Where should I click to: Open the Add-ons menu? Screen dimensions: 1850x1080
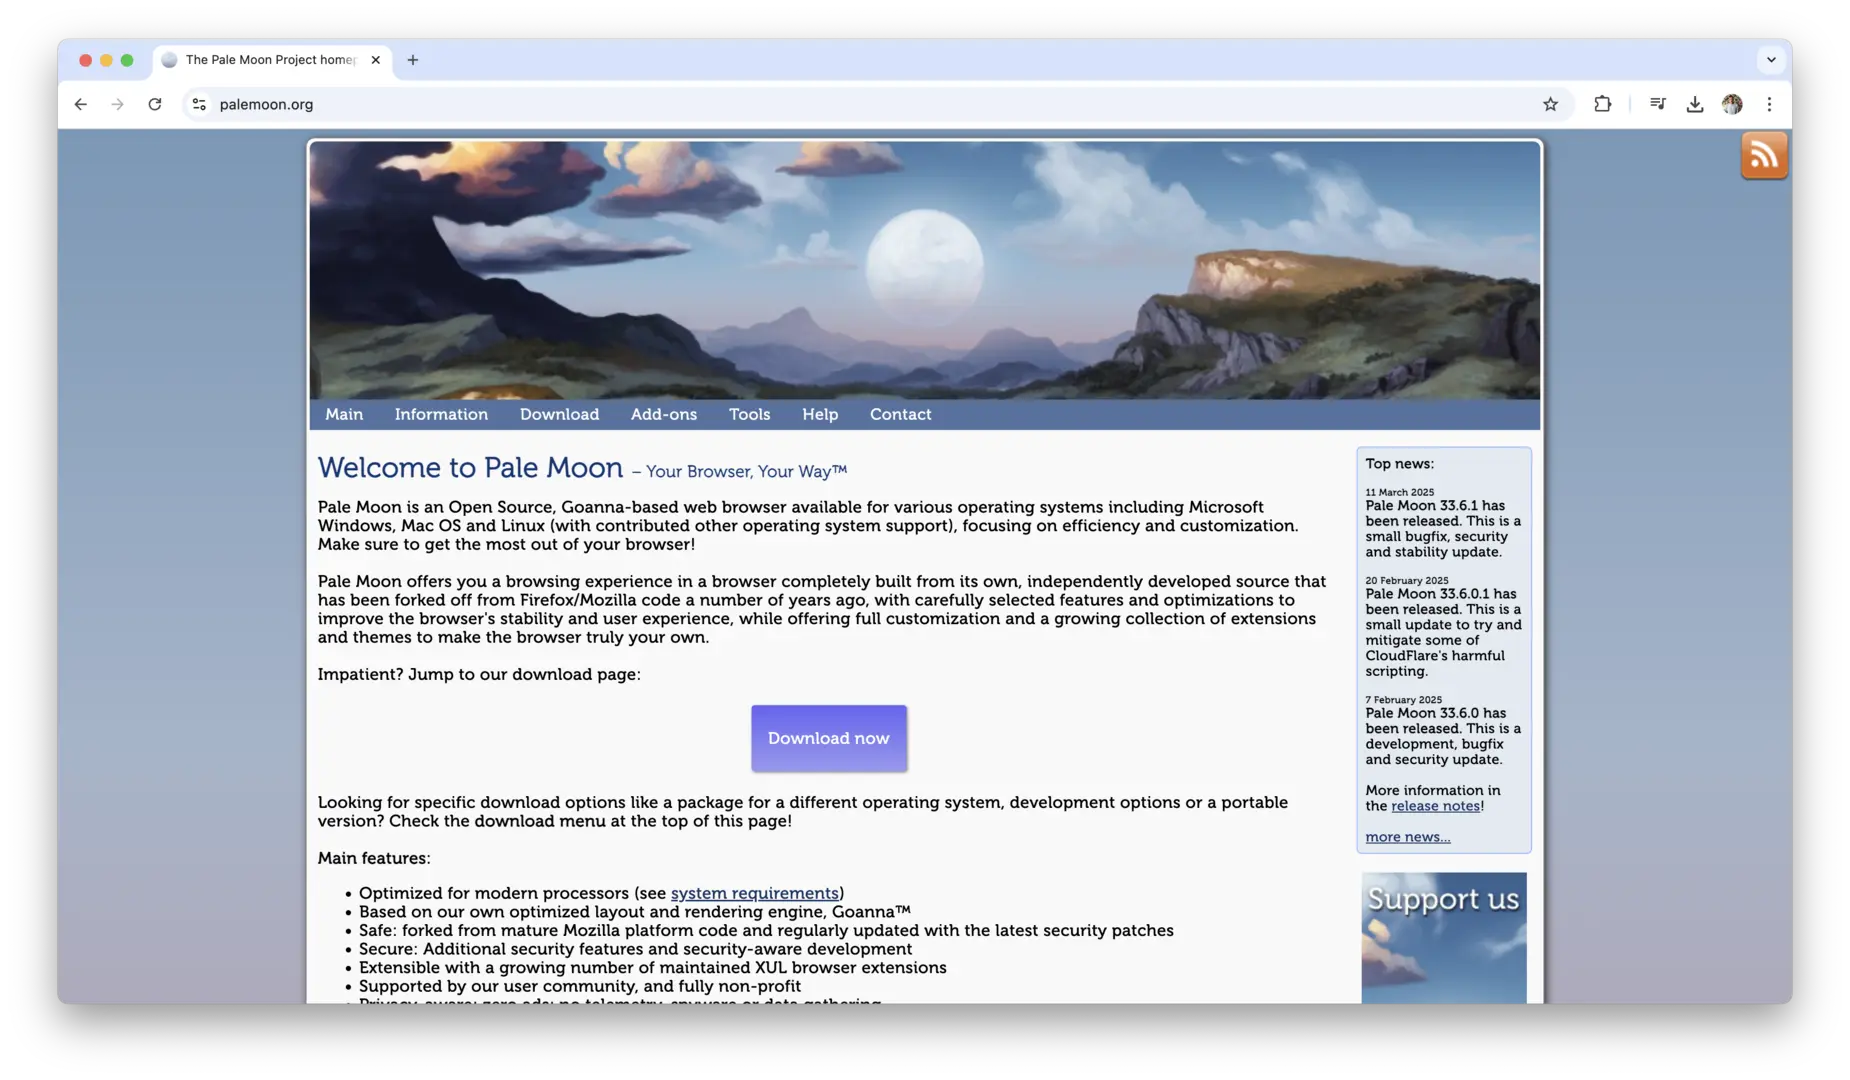pos(664,414)
